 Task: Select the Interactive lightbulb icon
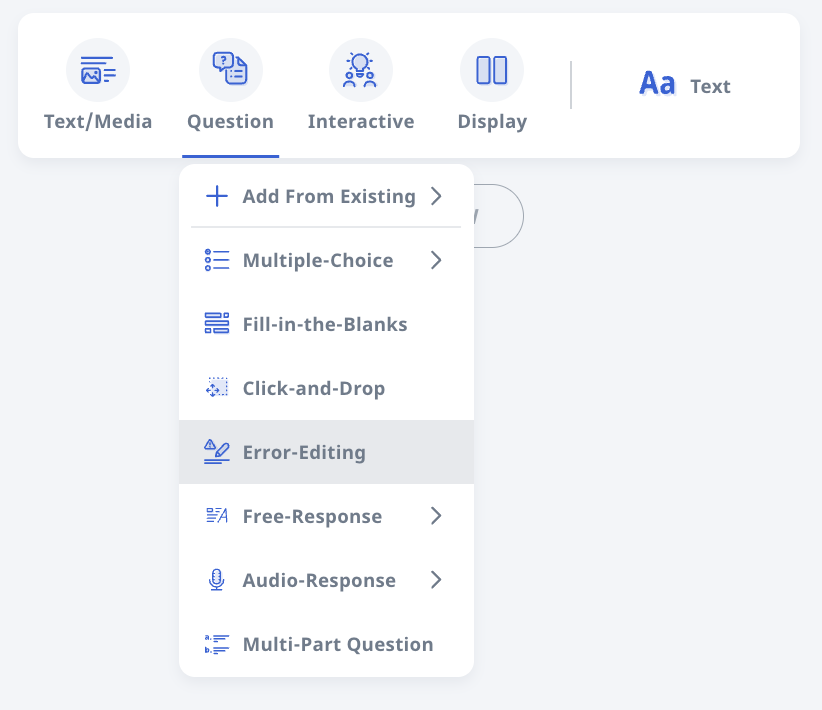tap(361, 70)
